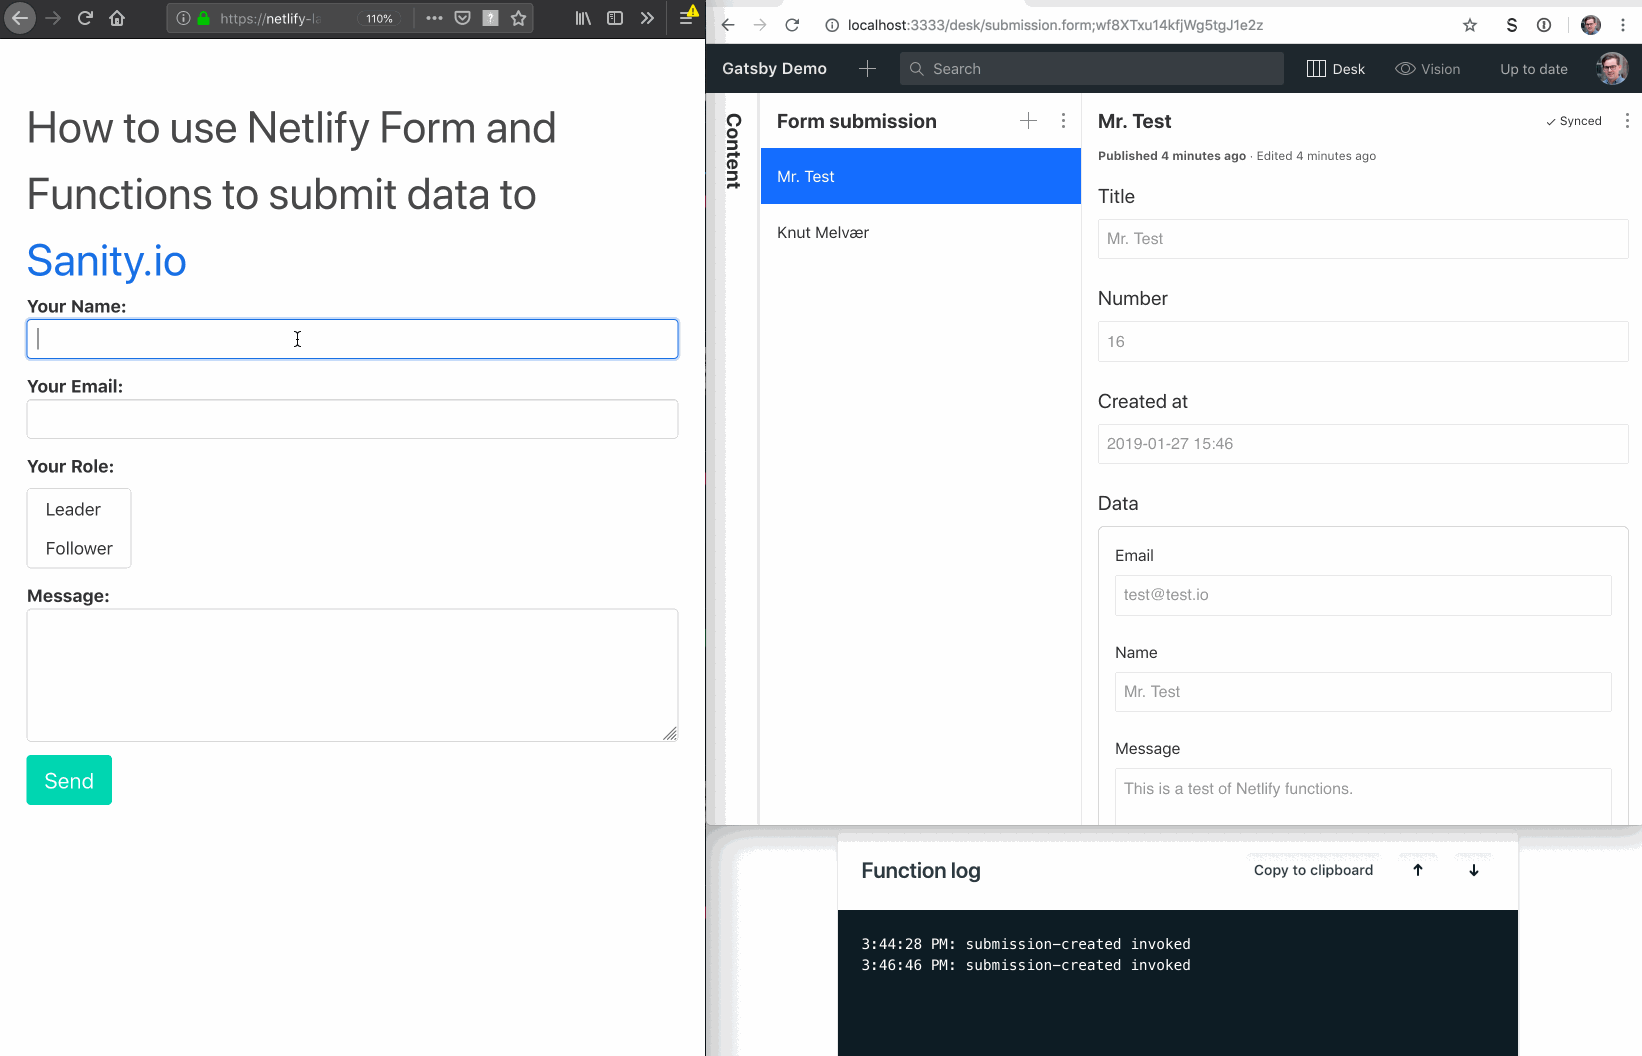Click the Synced status indicator

(1574, 121)
